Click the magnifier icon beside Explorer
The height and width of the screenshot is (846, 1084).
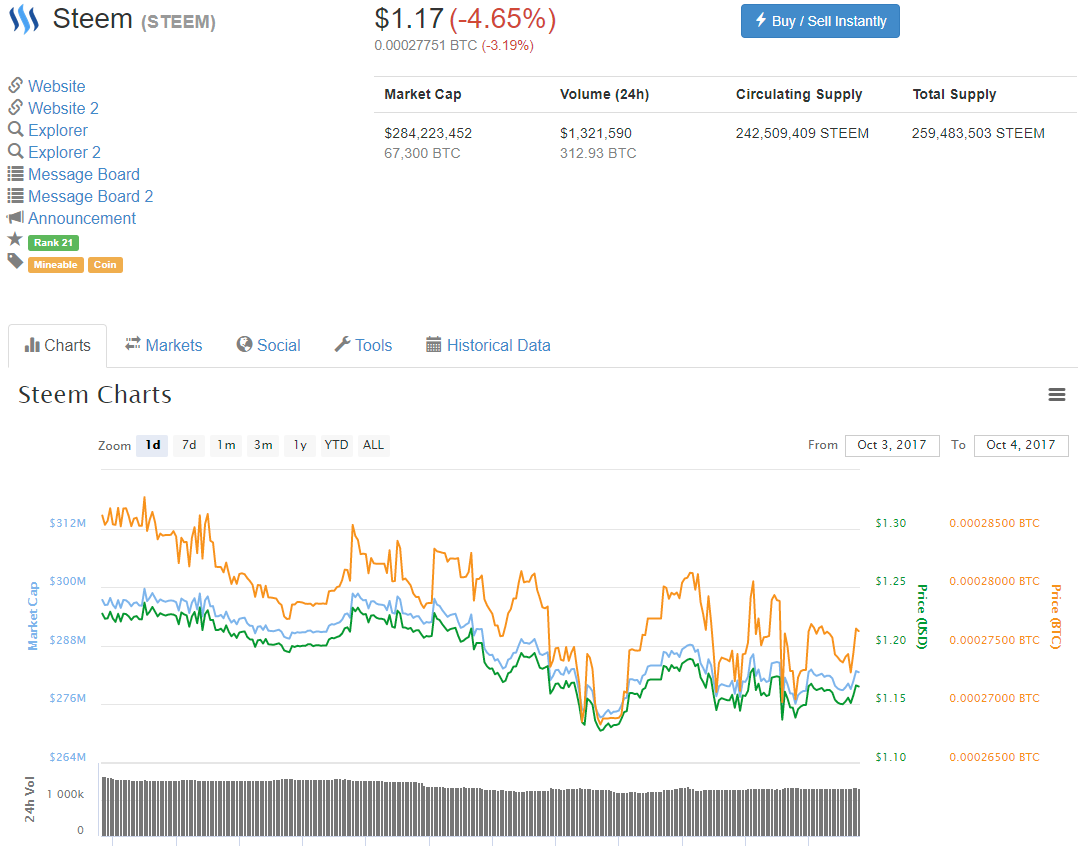[15, 129]
